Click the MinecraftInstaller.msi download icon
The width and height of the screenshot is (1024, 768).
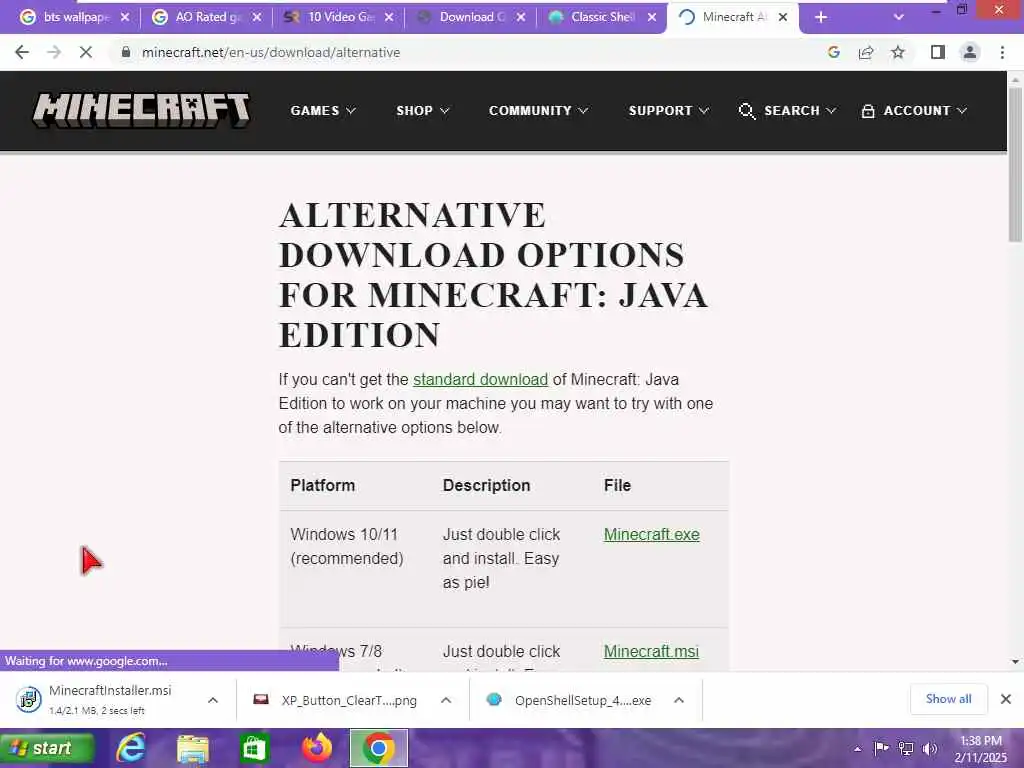[x=29, y=699]
